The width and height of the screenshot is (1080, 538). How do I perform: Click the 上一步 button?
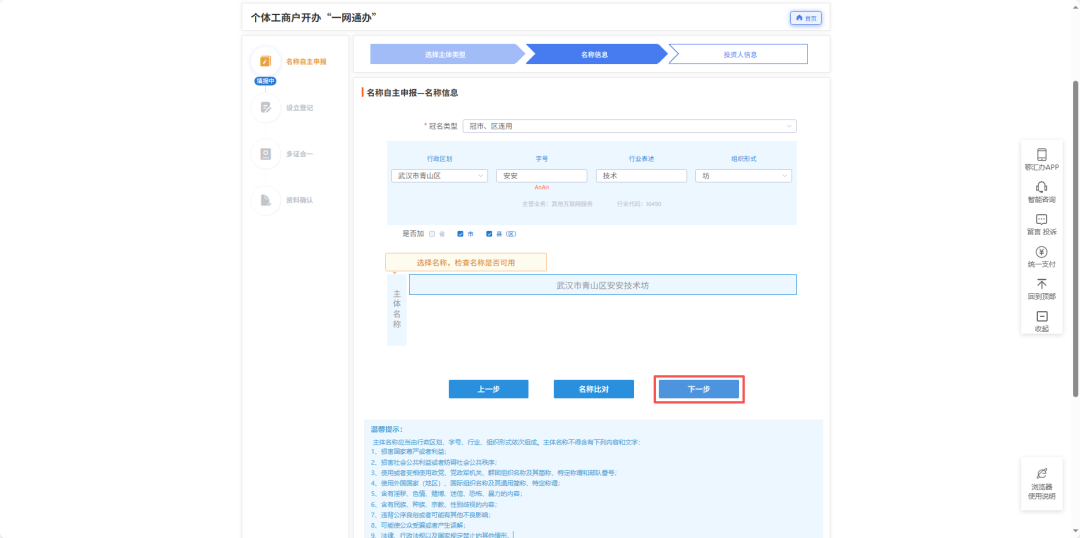point(488,389)
